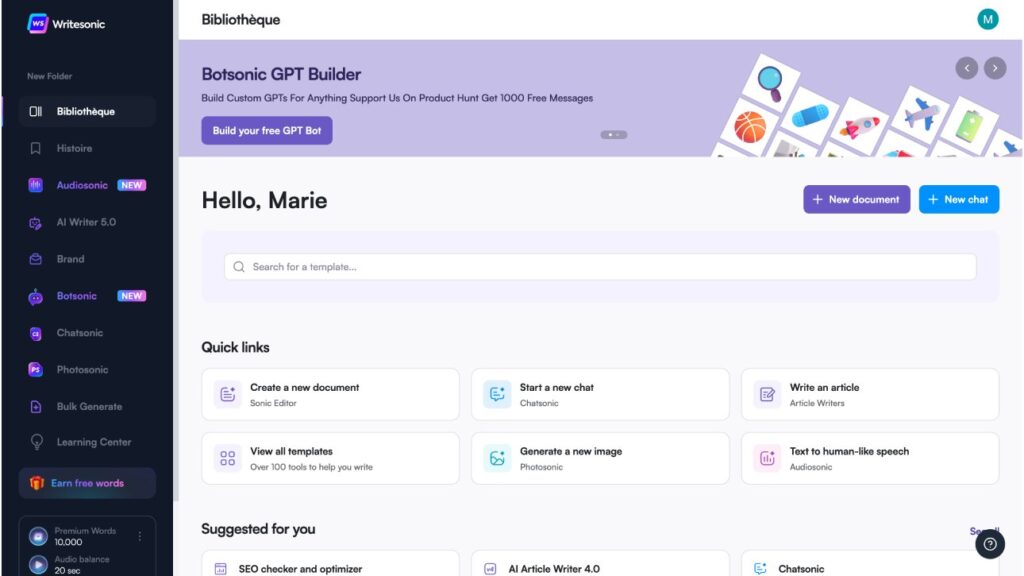Click Build your free GPT Bot
1024x576 pixels.
tap(266, 131)
